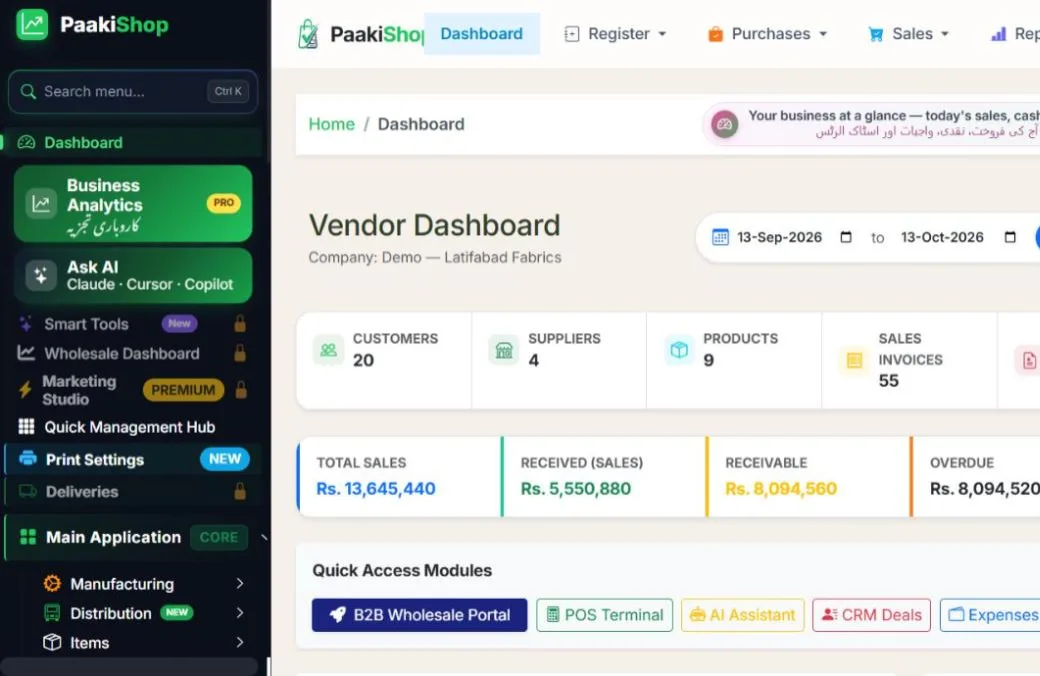Open Quick Management Hub
The width and height of the screenshot is (1040, 676).
tap(133, 427)
